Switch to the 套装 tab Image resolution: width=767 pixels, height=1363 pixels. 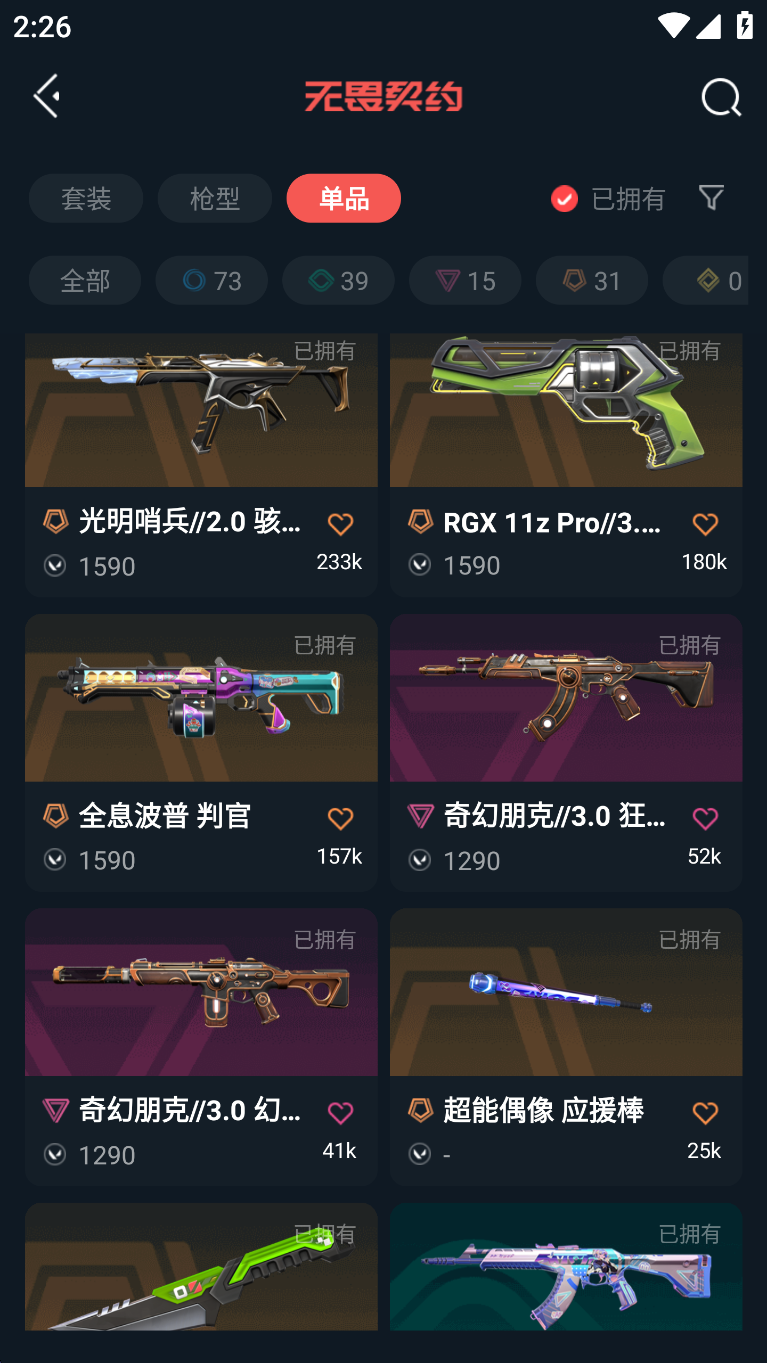coord(86,198)
